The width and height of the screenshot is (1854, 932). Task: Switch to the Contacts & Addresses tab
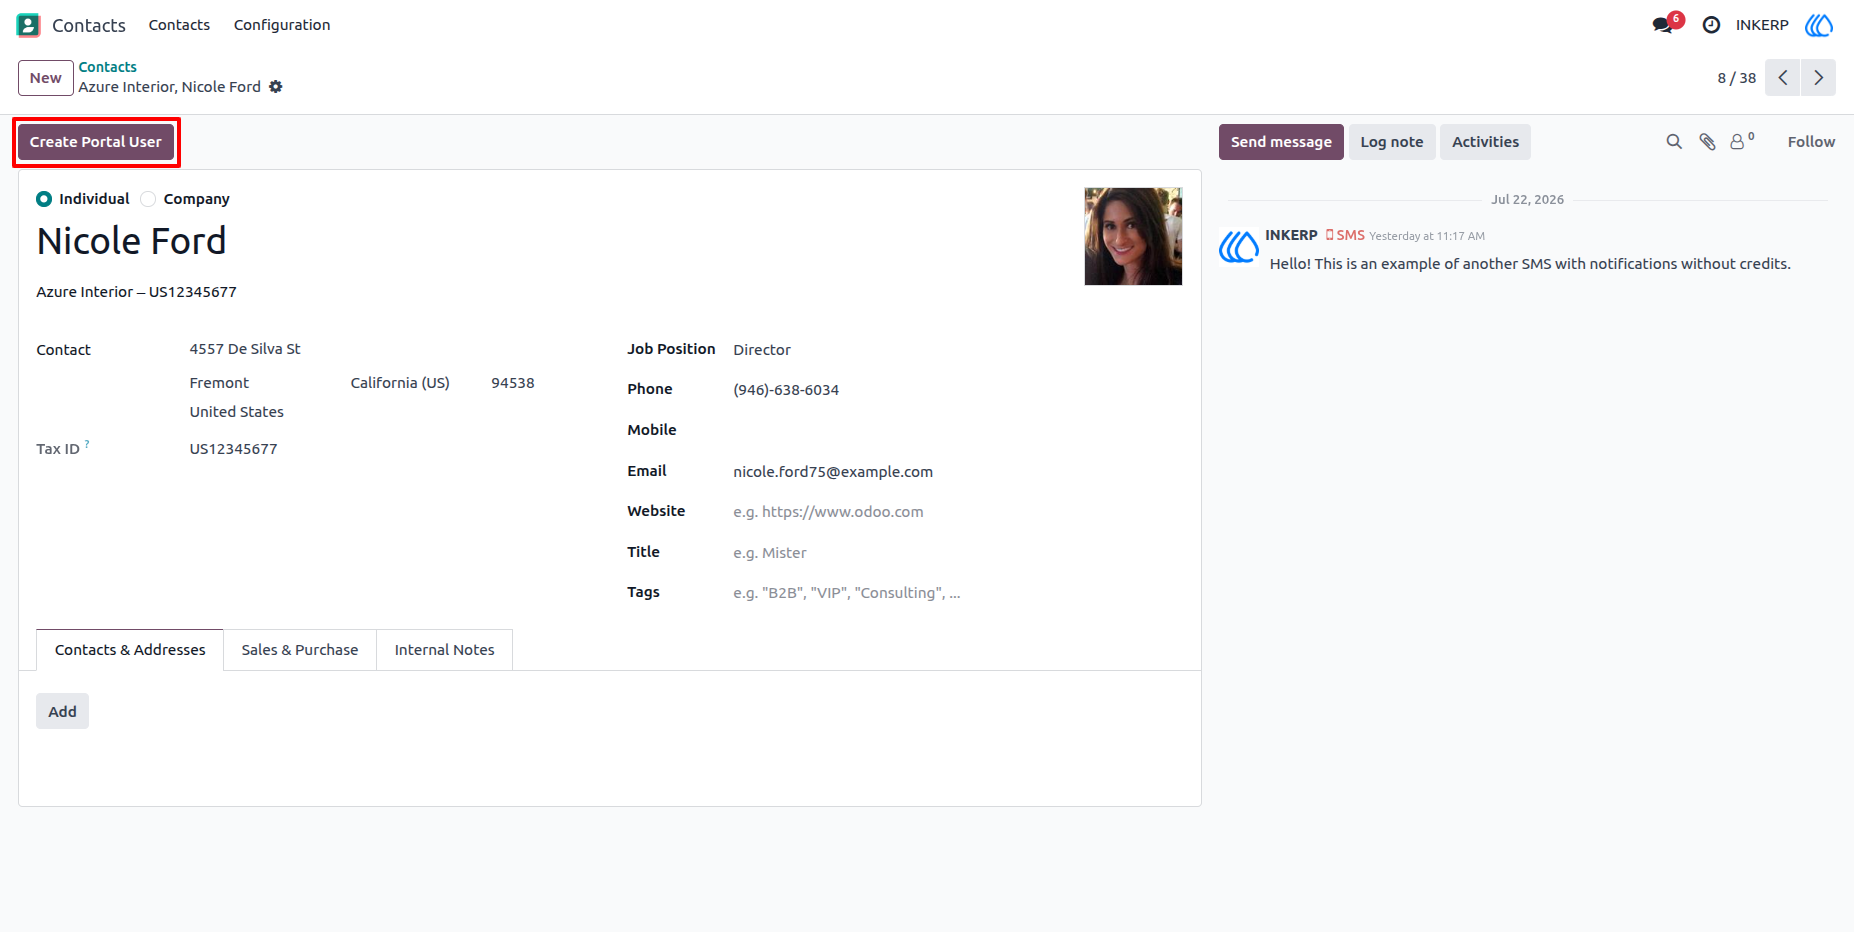click(x=130, y=650)
